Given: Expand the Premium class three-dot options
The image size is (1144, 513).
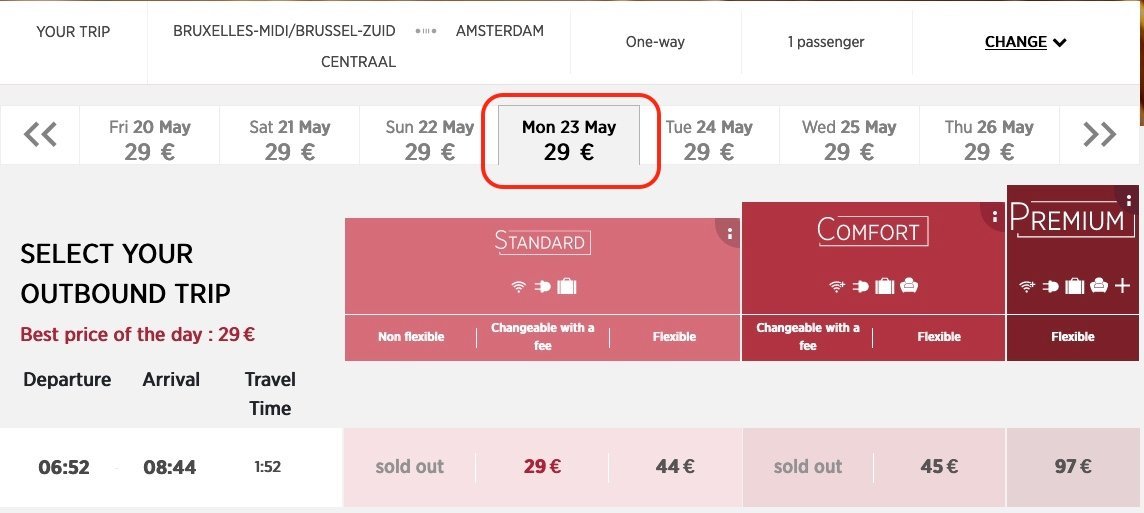Looking at the screenshot, I should pyautogui.click(x=1129, y=200).
